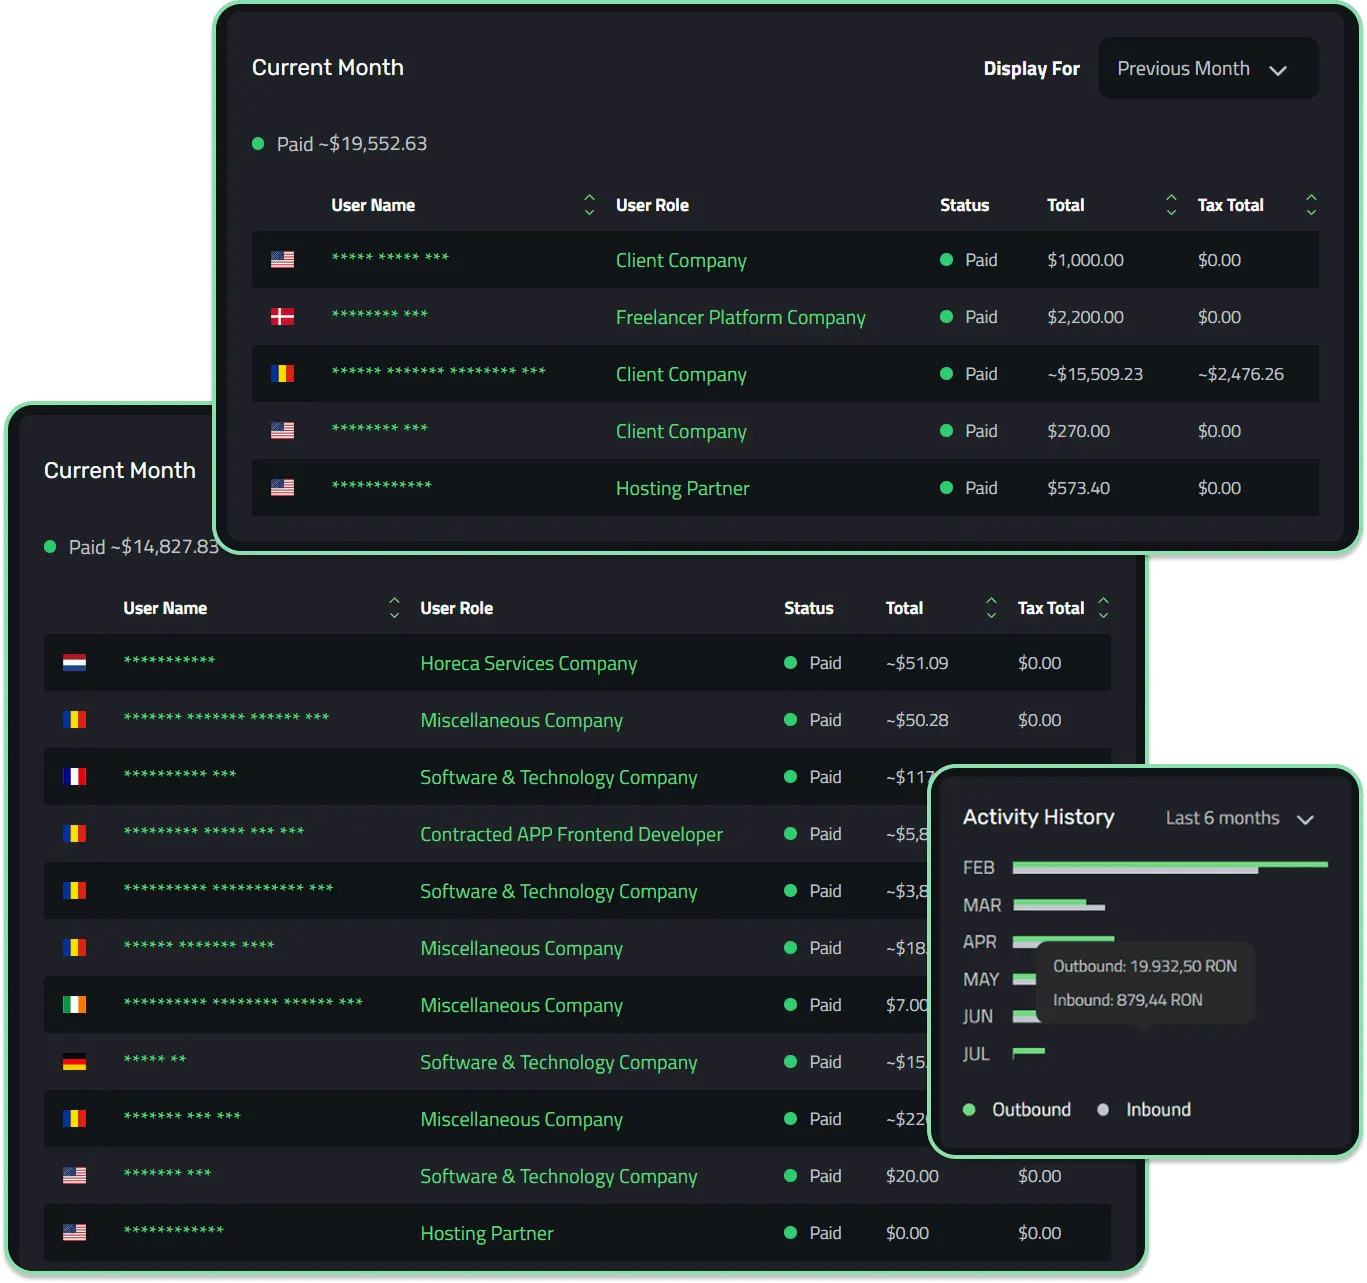Click Romania flag in Contracted APP Frontend row
This screenshot has height=1283, width=1367.
(x=74, y=834)
